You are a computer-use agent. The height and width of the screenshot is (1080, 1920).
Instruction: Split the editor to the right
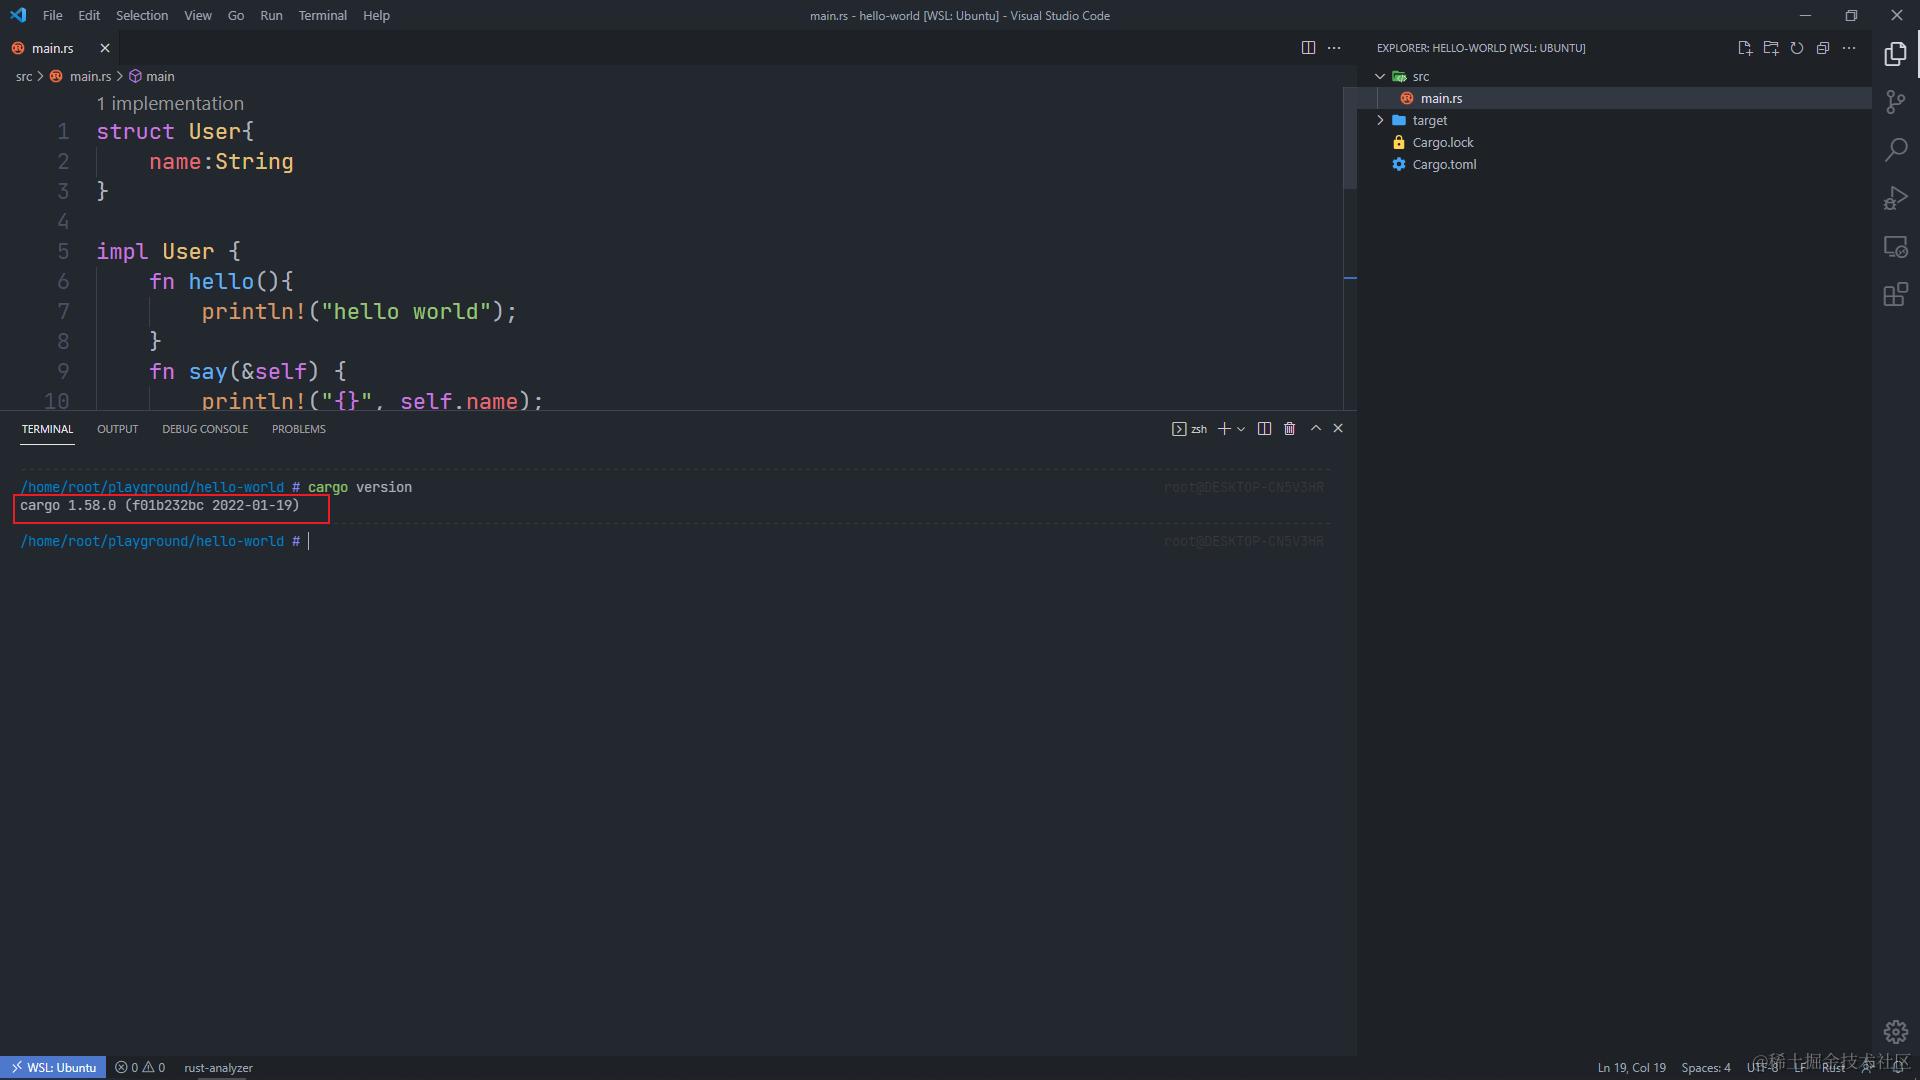1308,48
